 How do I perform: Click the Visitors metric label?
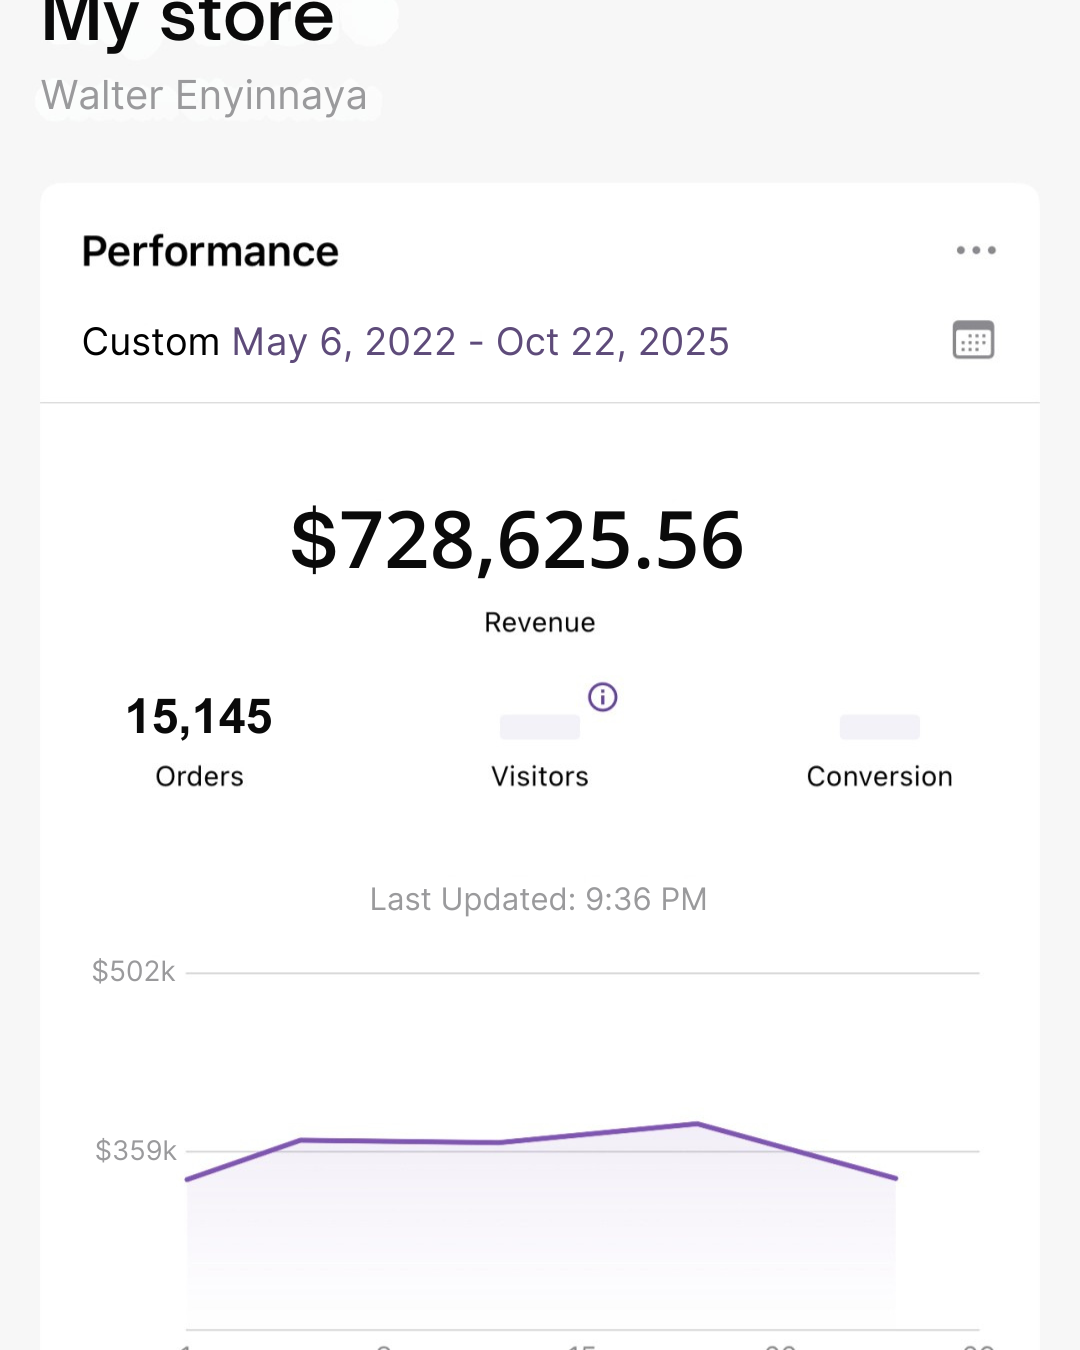tap(539, 775)
